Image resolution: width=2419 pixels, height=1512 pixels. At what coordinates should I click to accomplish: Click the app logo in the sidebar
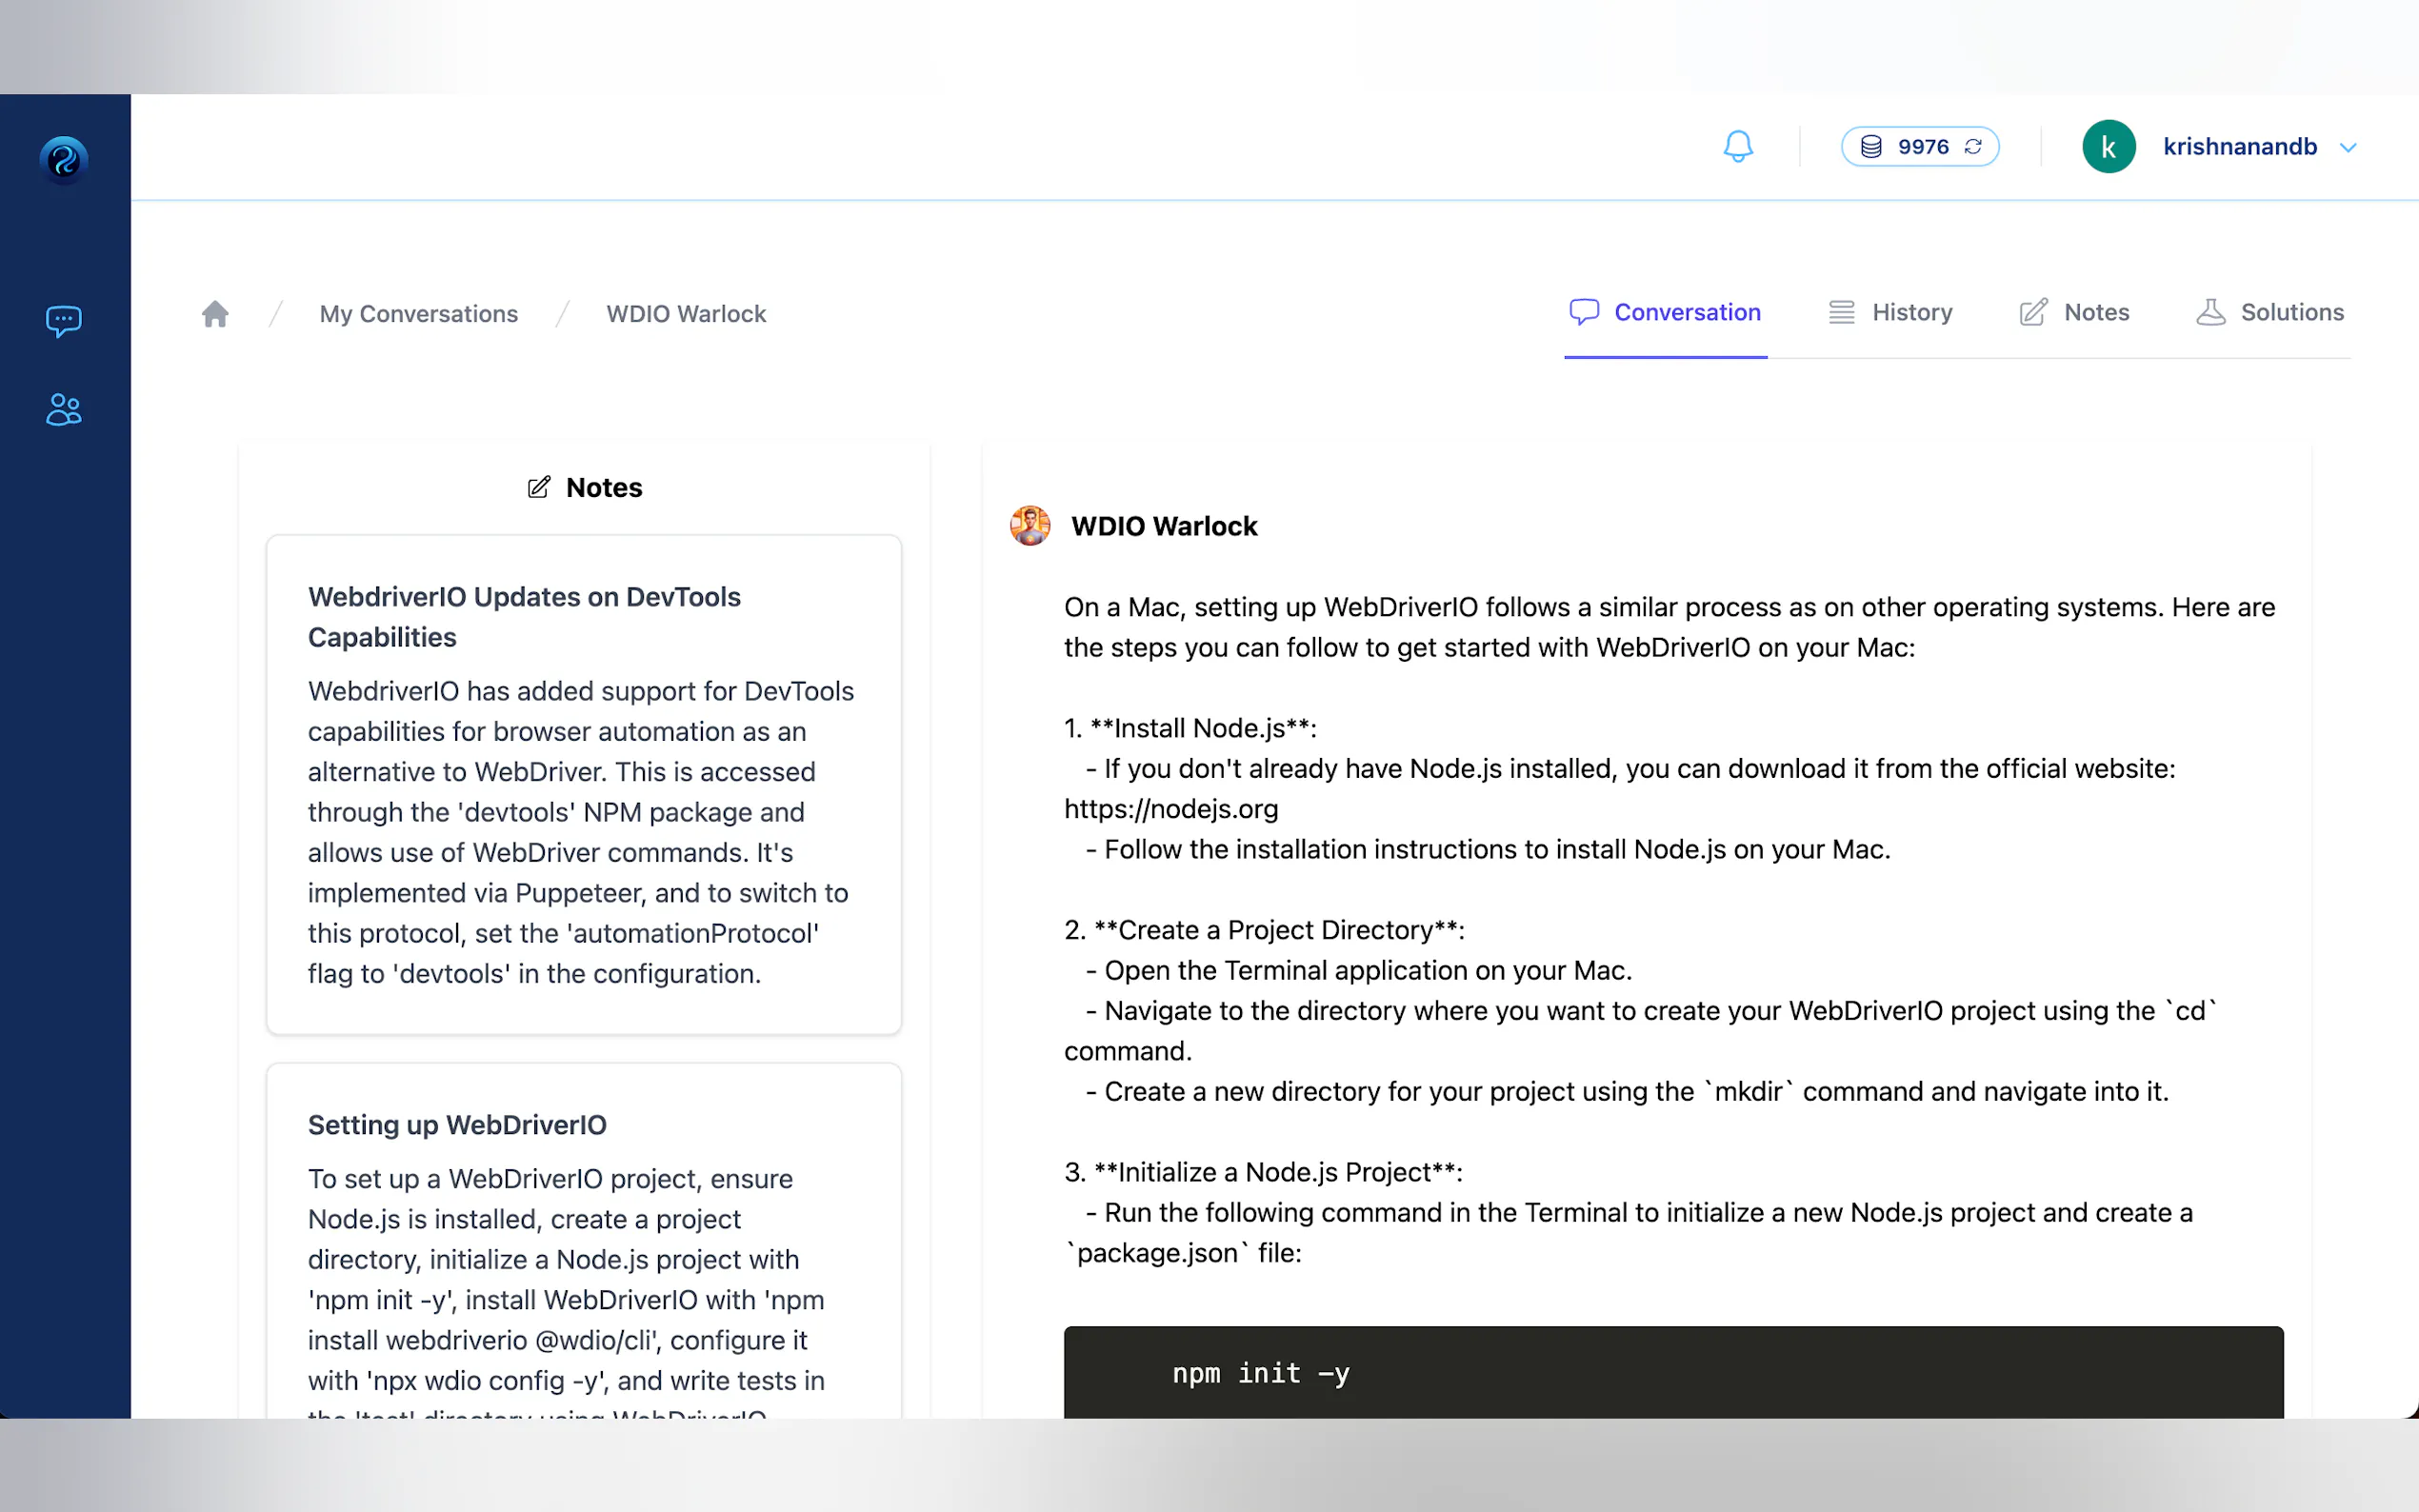[64, 159]
